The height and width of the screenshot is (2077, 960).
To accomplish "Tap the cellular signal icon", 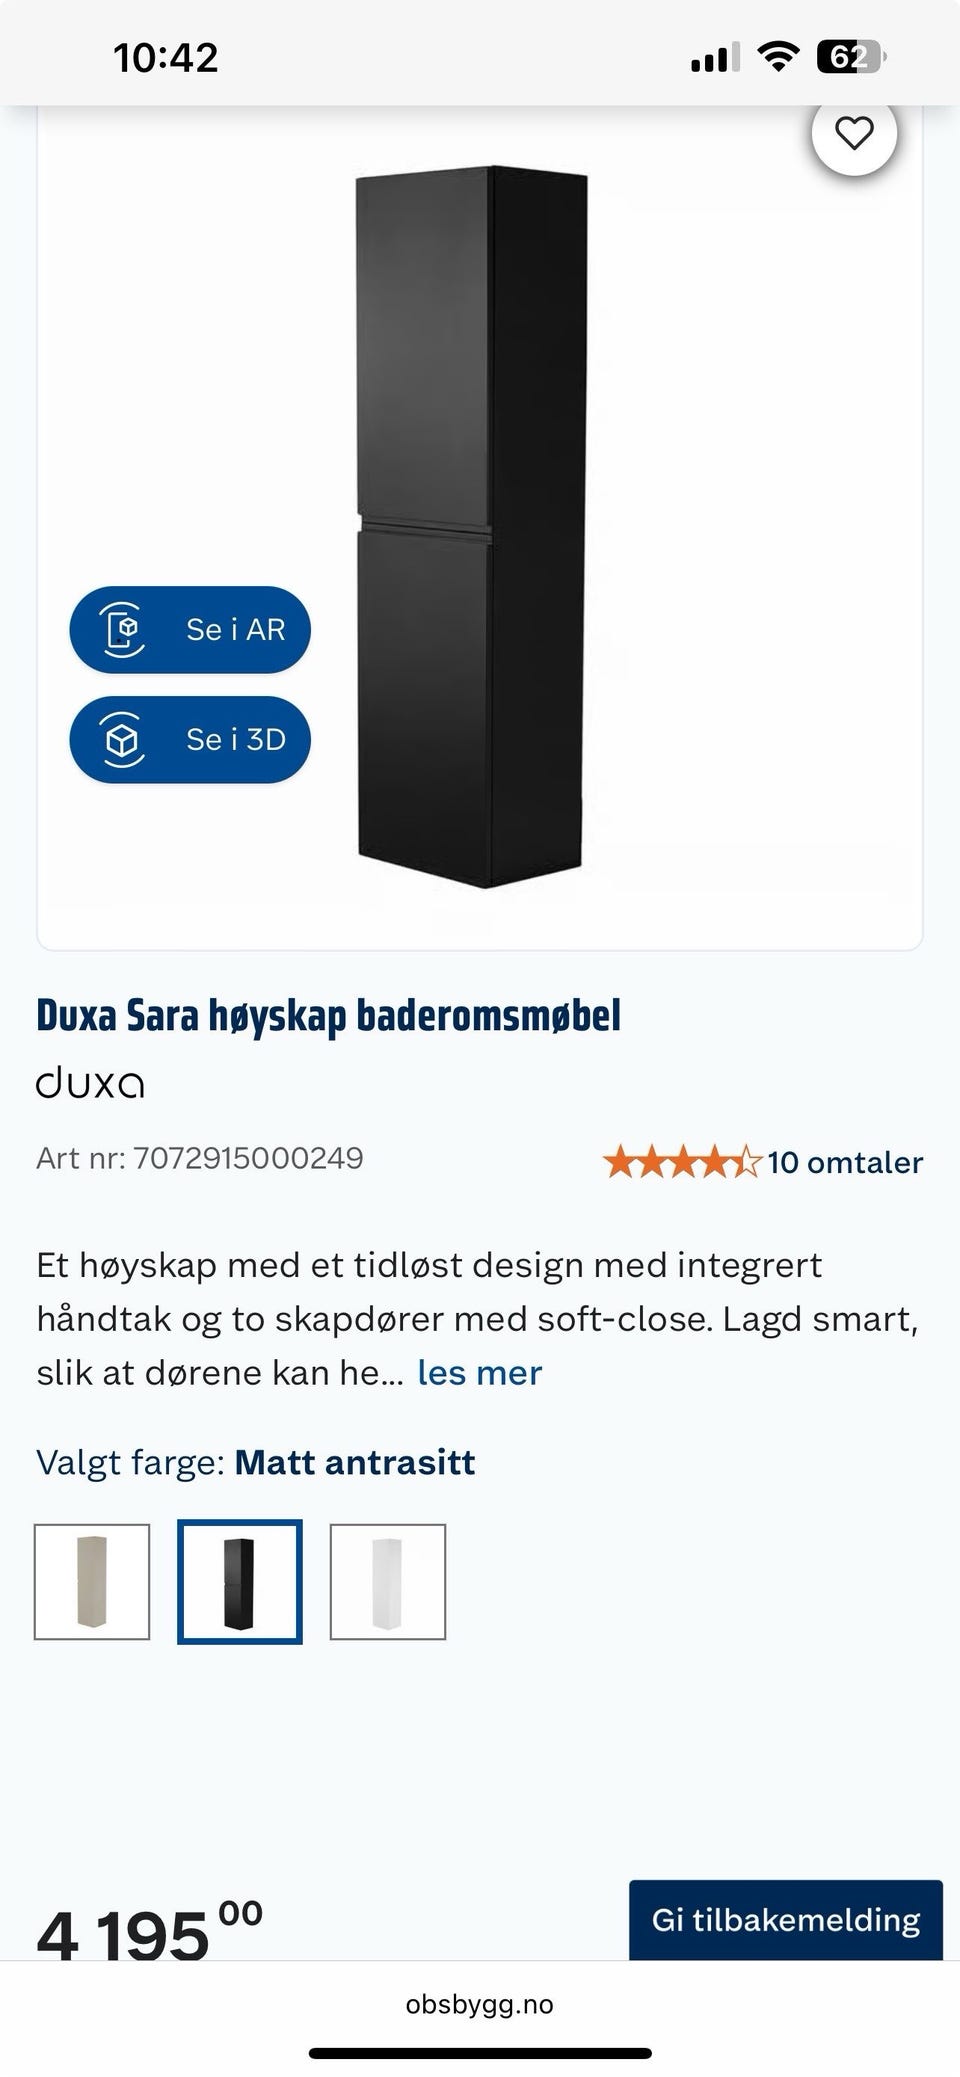I will tap(715, 58).
